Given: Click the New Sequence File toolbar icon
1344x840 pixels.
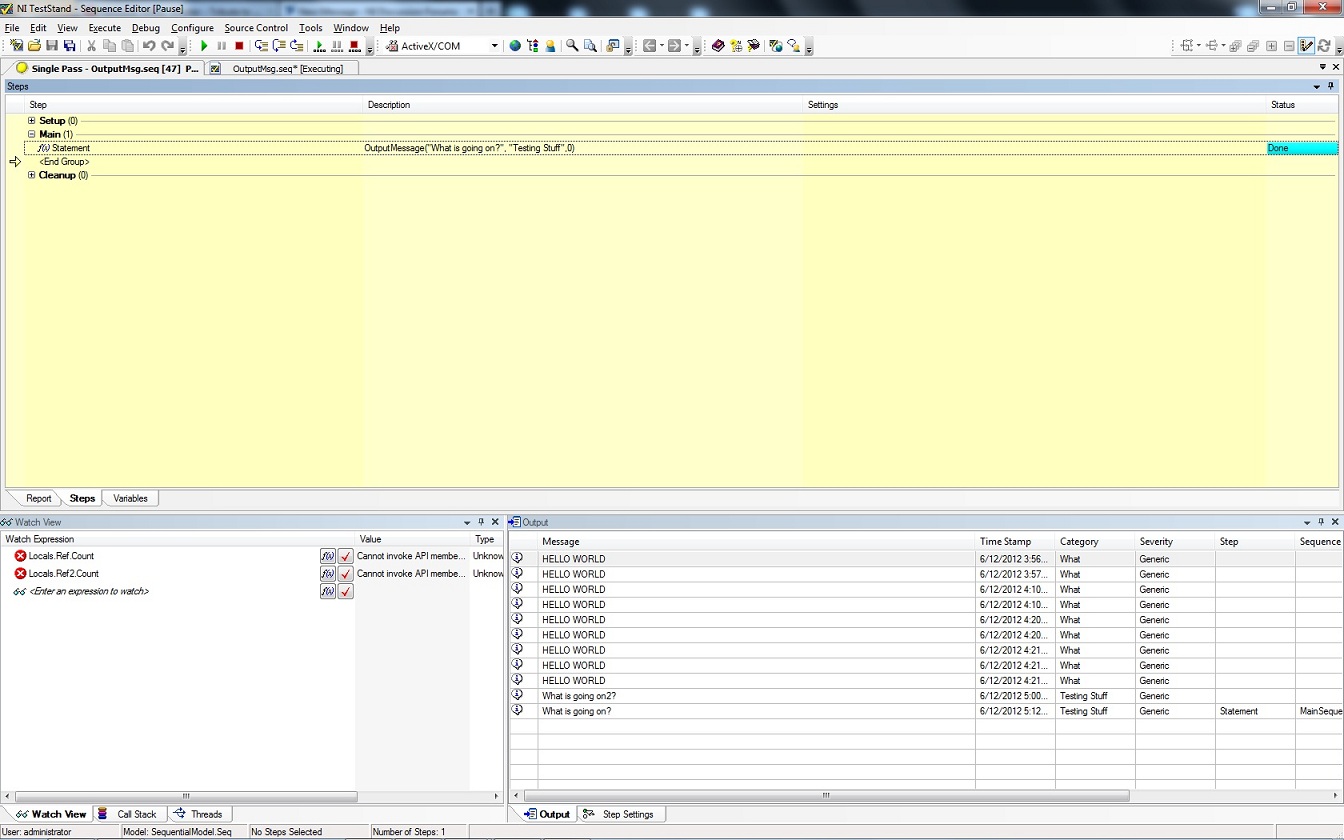Looking at the screenshot, I should pos(16,46).
